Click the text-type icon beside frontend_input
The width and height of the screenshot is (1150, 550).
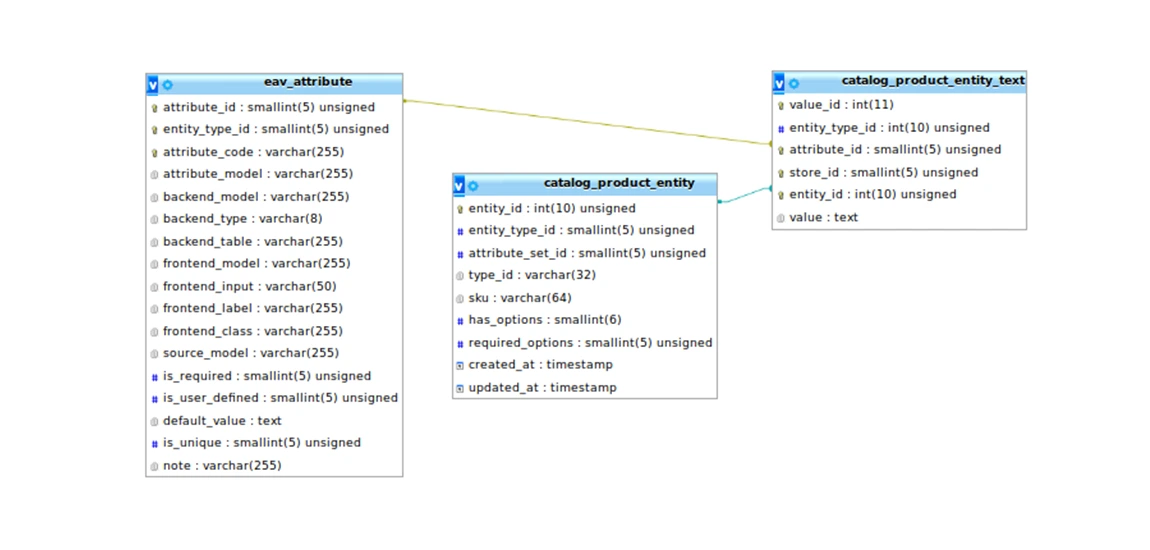click(x=155, y=287)
